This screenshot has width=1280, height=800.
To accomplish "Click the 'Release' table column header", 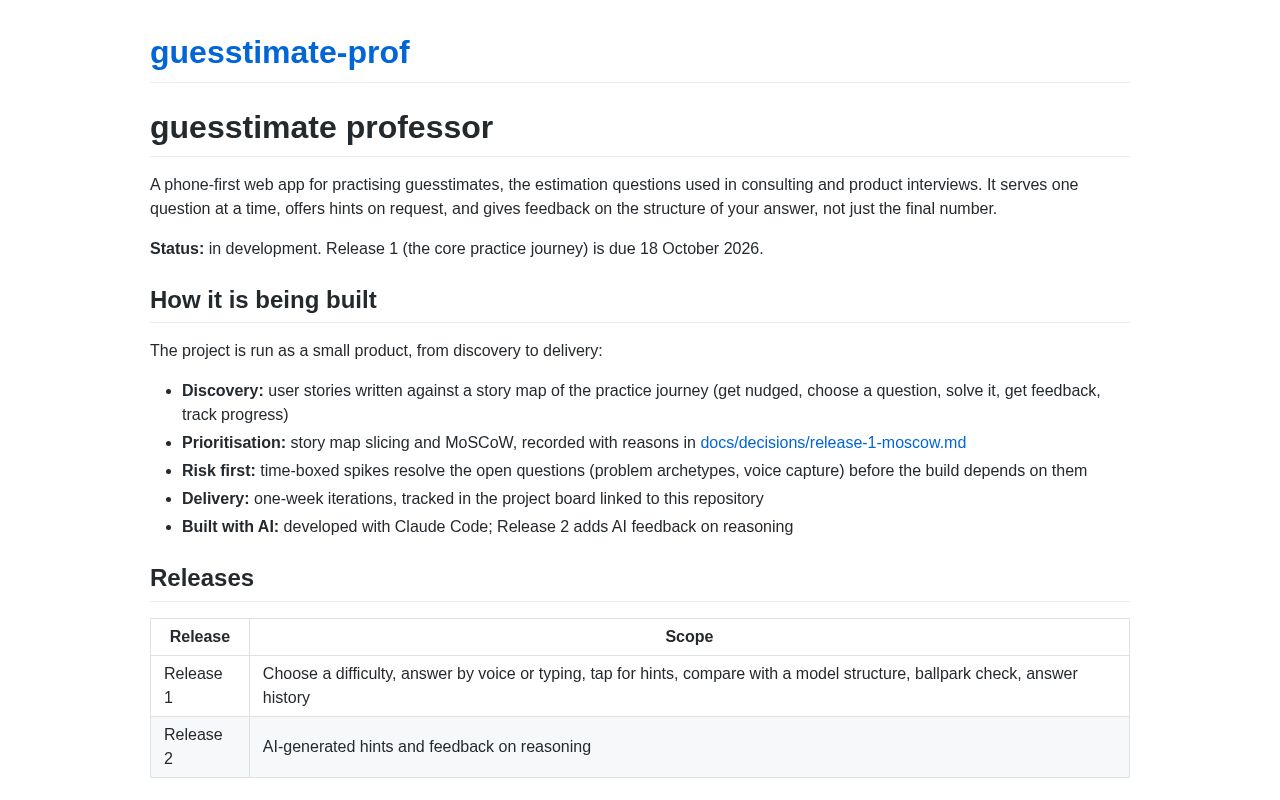I will pos(200,637).
